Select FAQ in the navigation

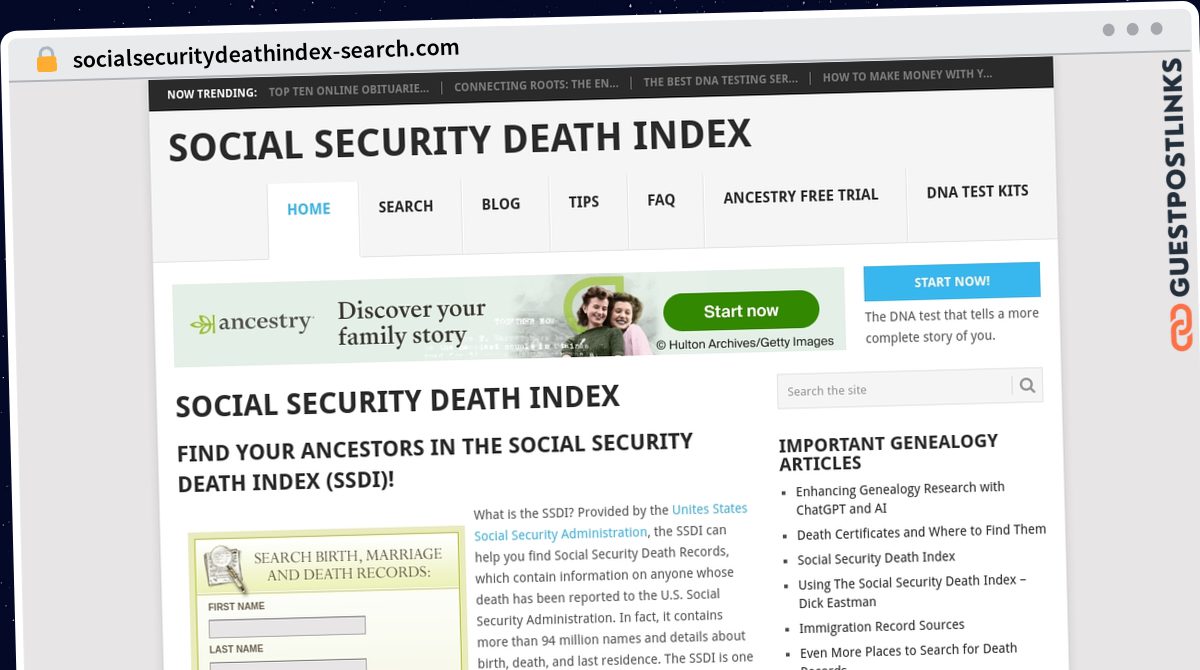click(x=661, y=200)
